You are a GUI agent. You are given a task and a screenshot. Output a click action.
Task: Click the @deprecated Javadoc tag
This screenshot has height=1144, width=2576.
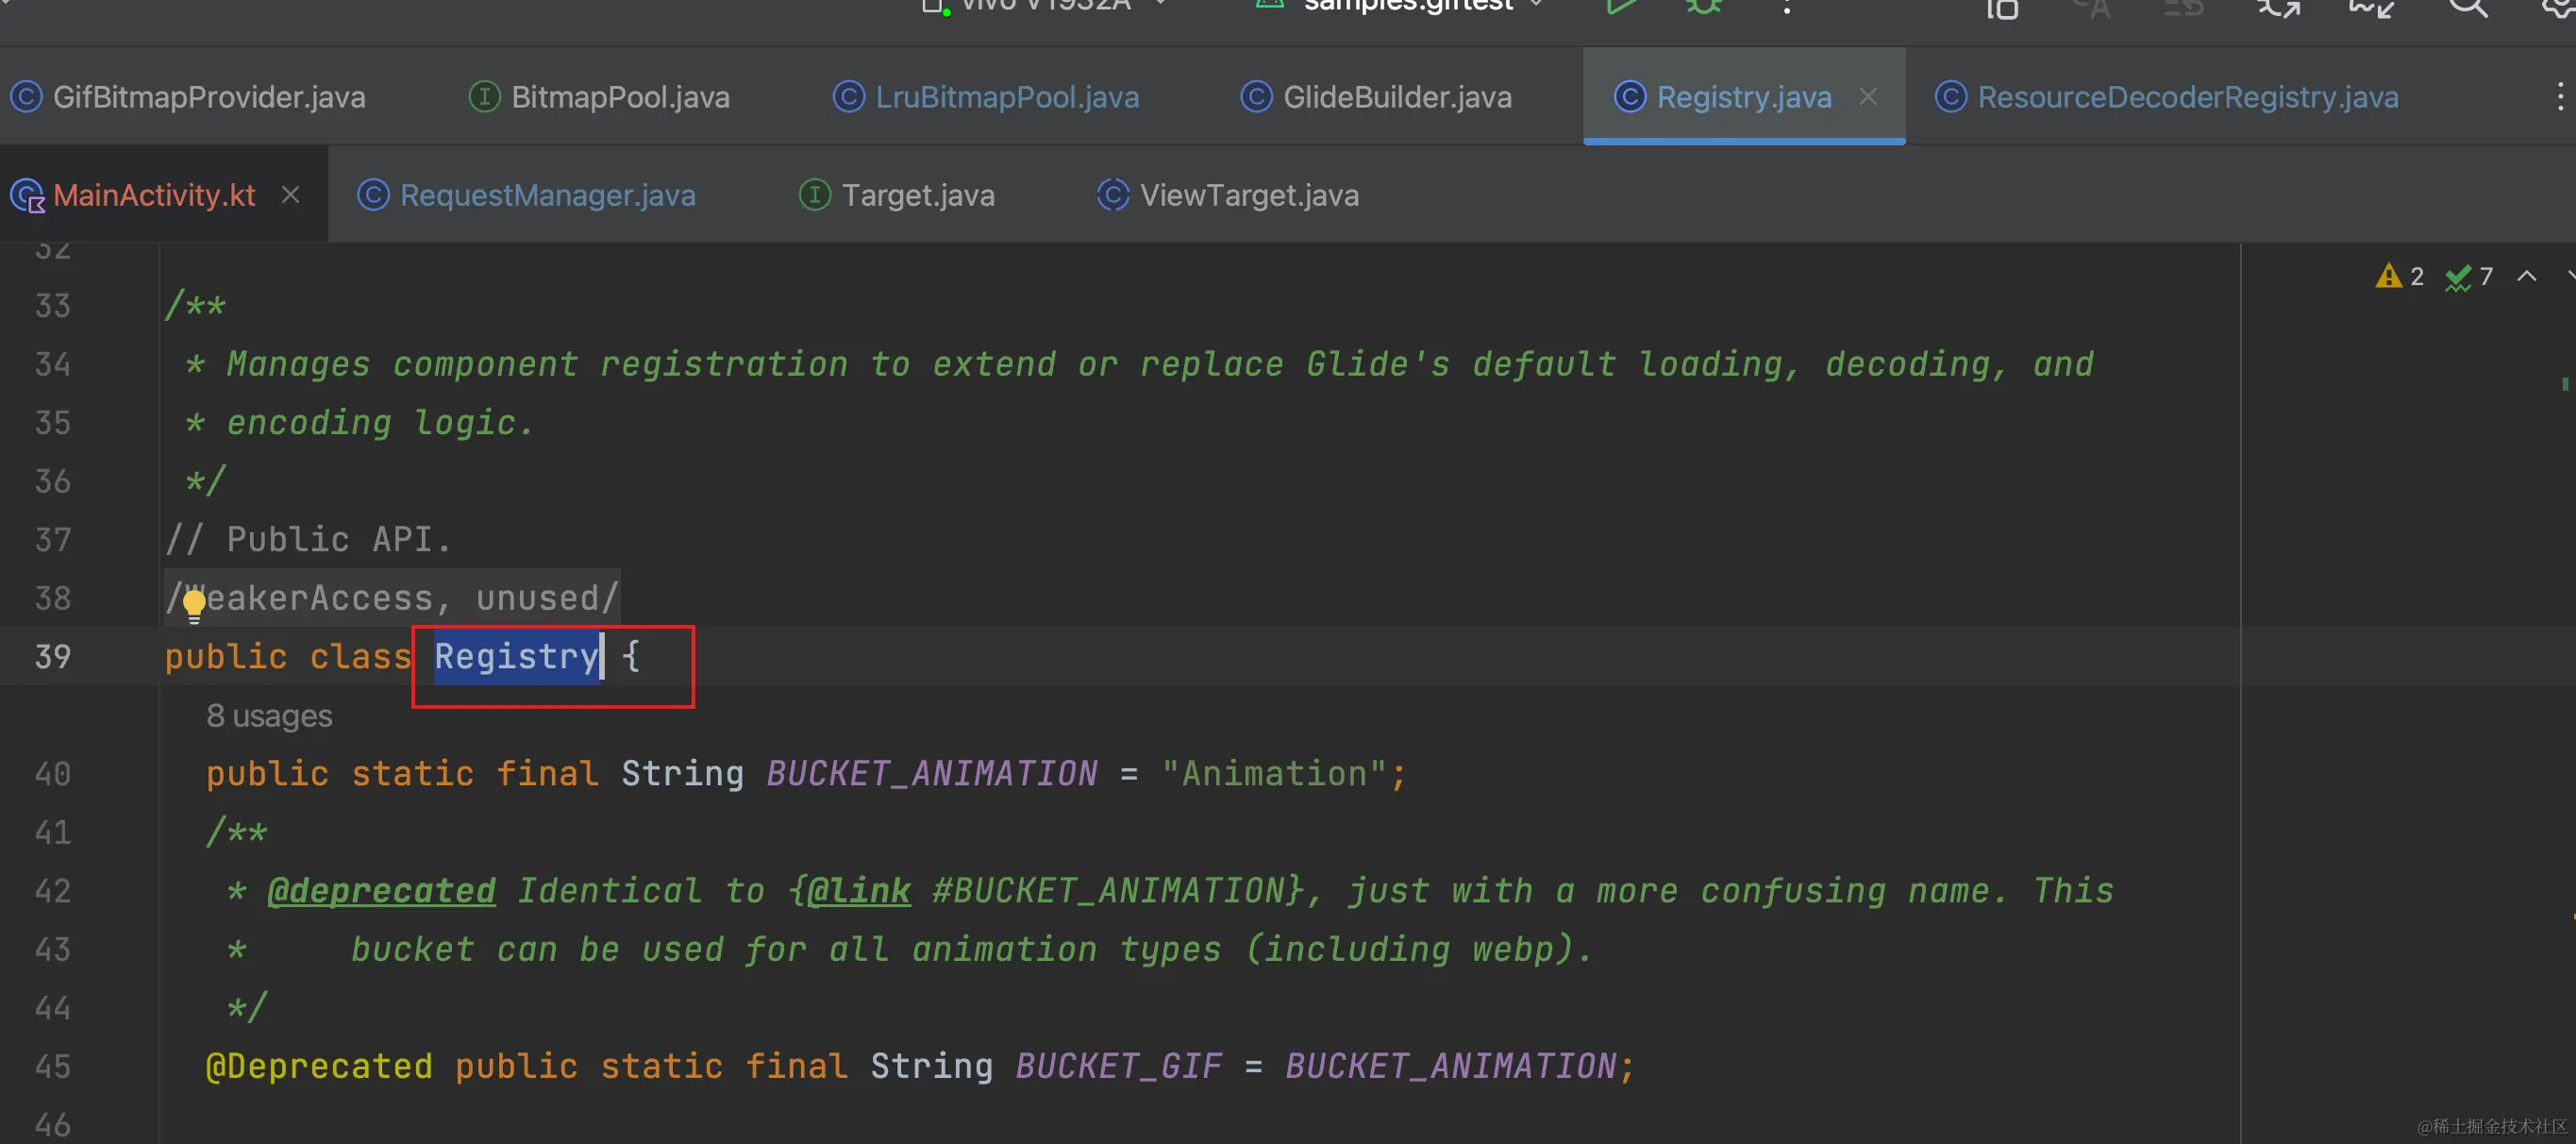pyautogui.click(x=381, y=890)
